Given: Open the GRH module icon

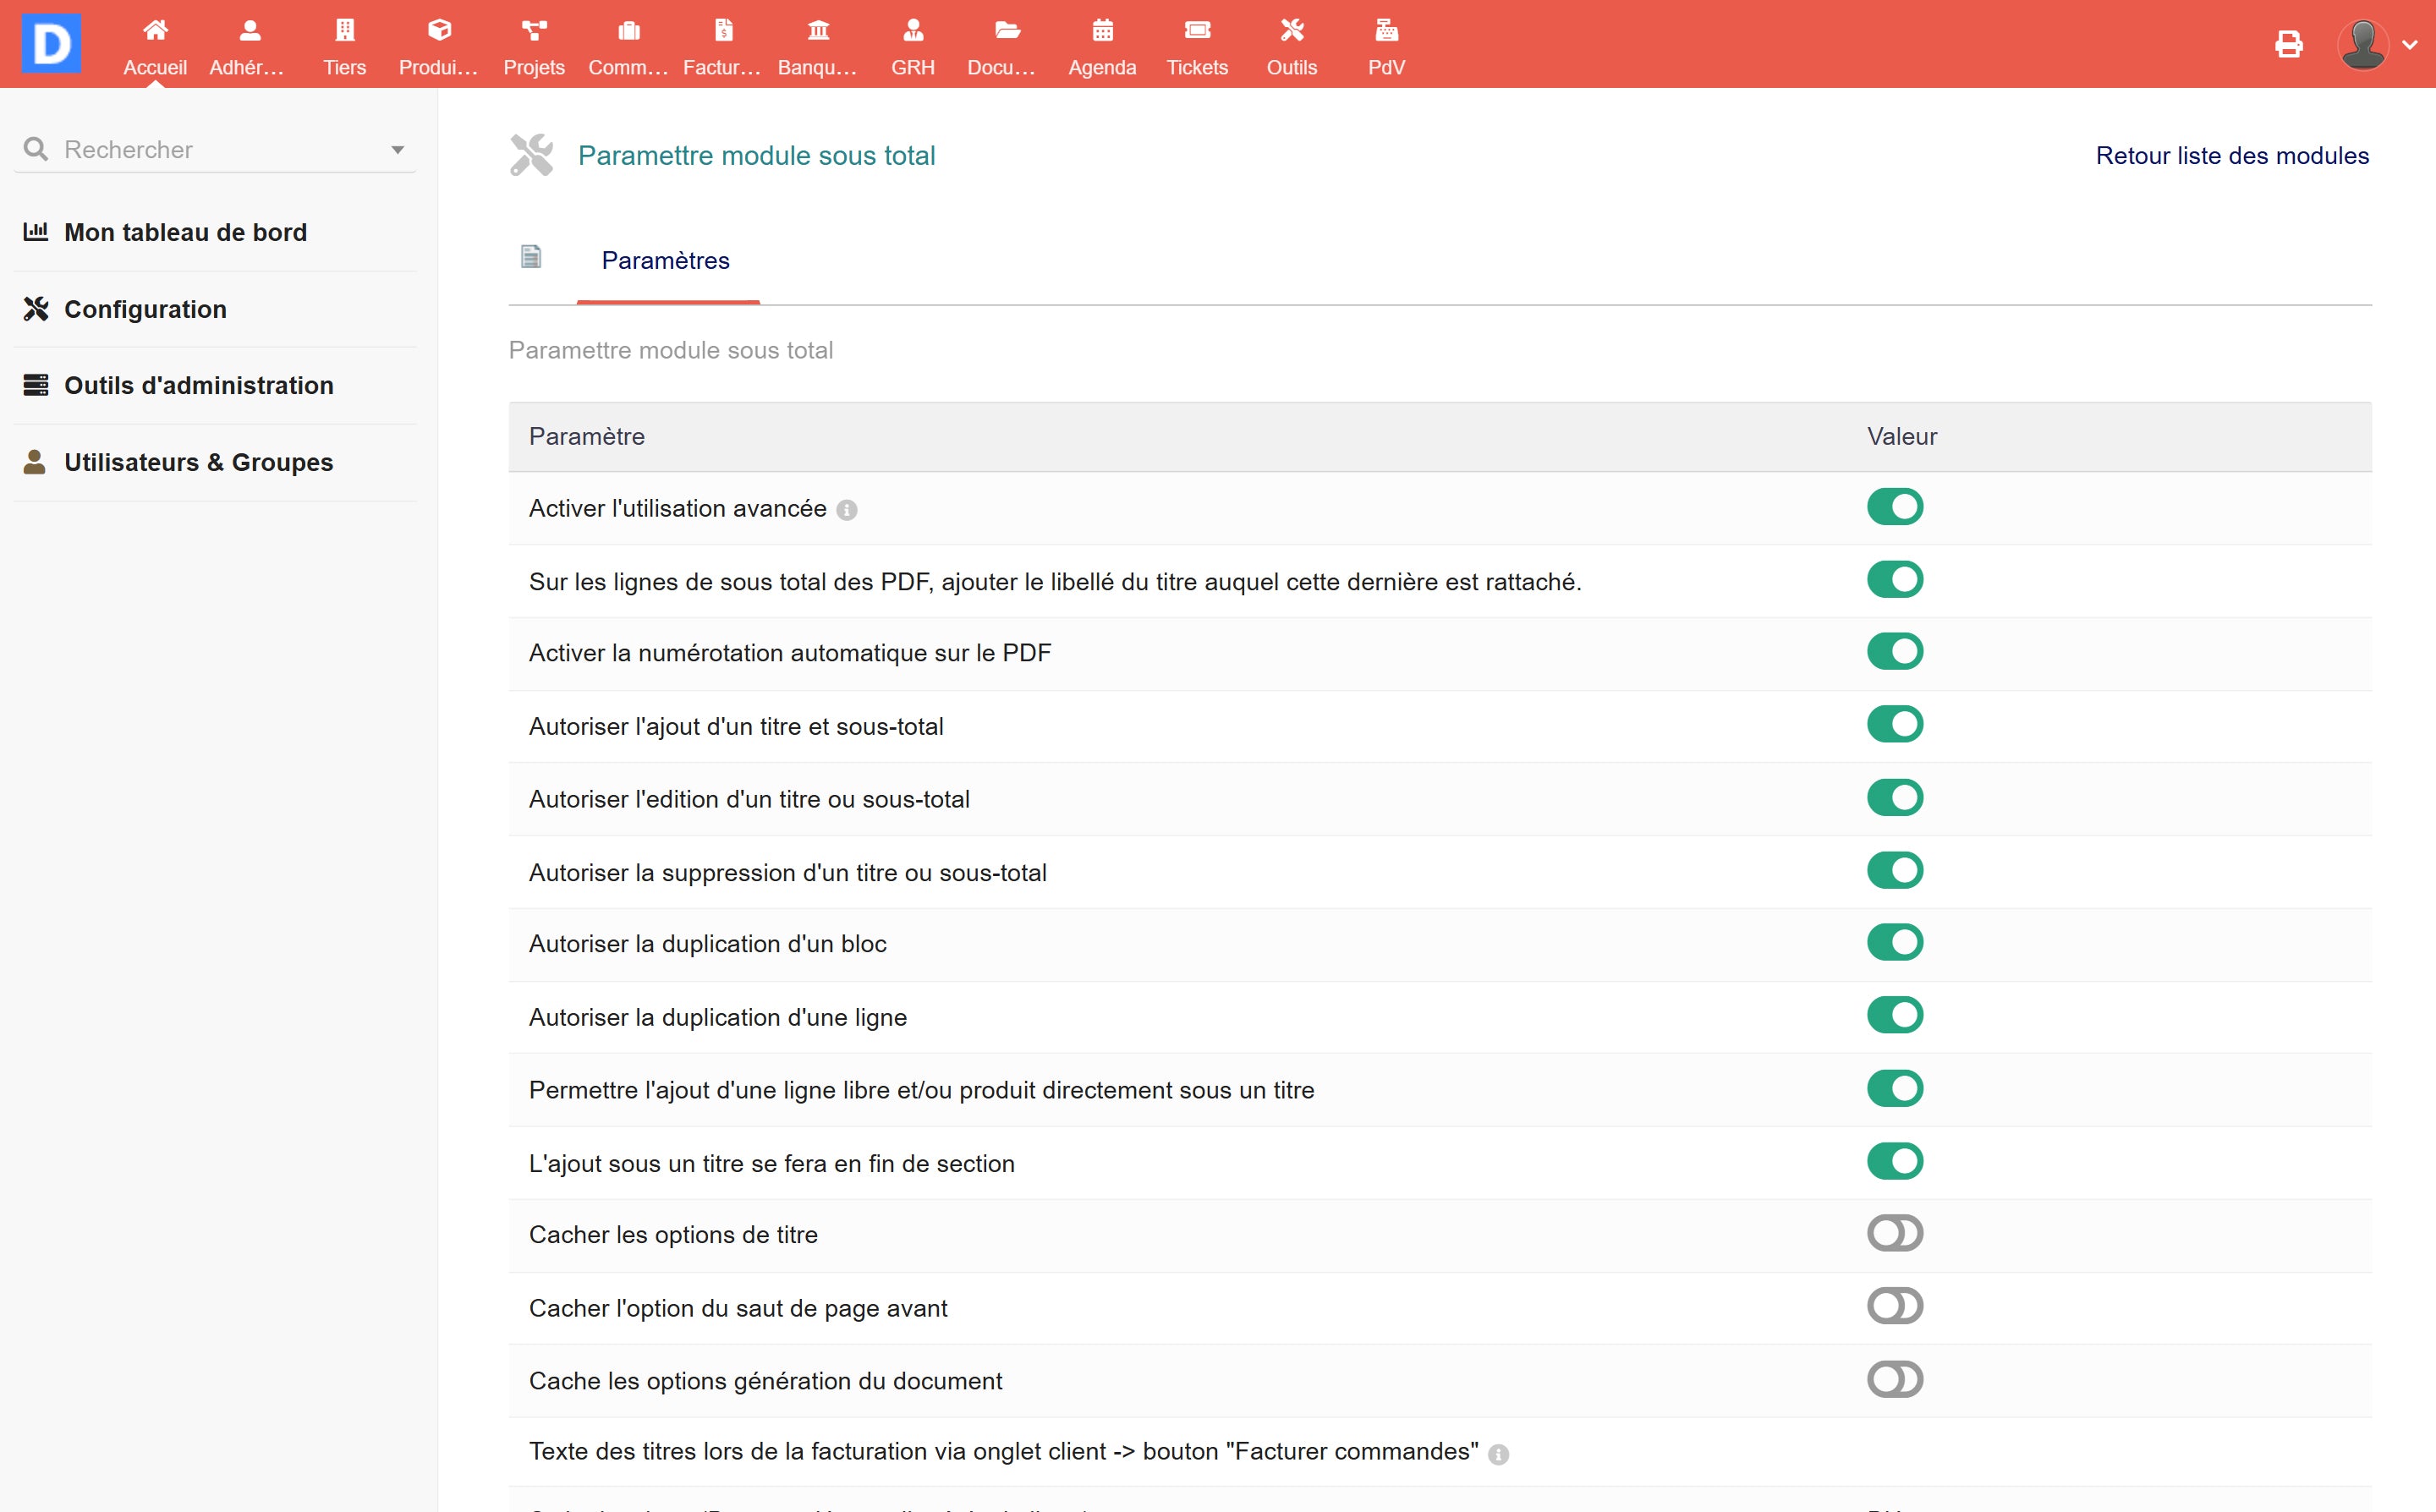Looking at the screenshot, I should click(x=912, y=31).
